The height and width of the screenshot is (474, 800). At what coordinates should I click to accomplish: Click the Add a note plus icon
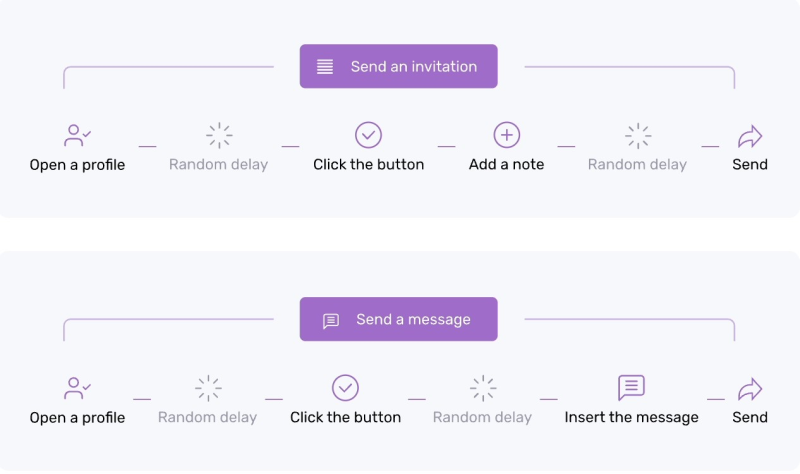507,135
